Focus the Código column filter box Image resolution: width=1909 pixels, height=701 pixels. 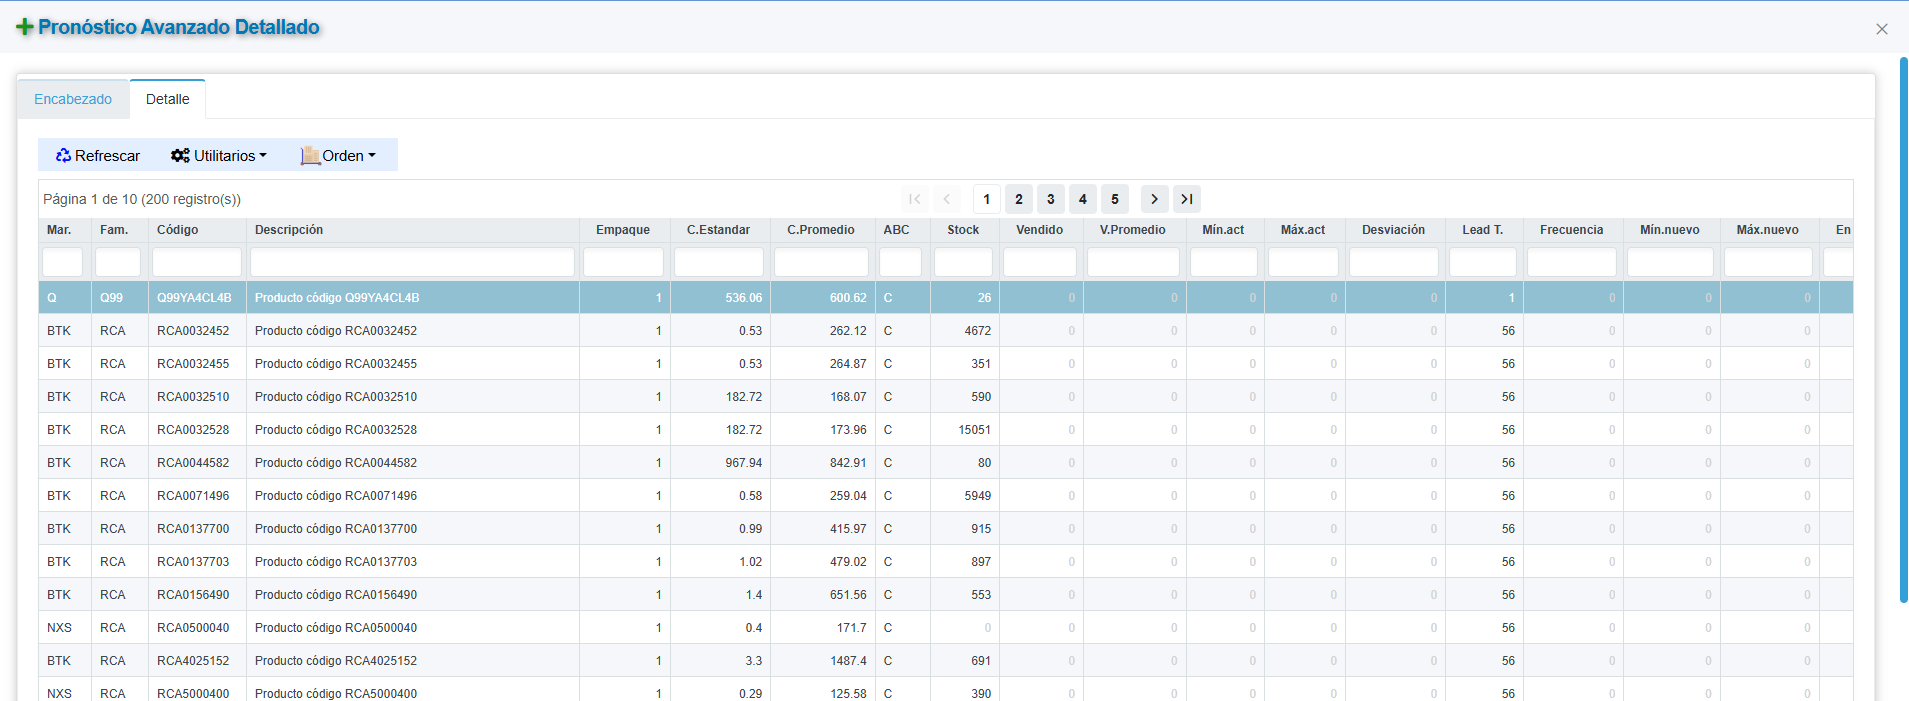coord(196,262)
